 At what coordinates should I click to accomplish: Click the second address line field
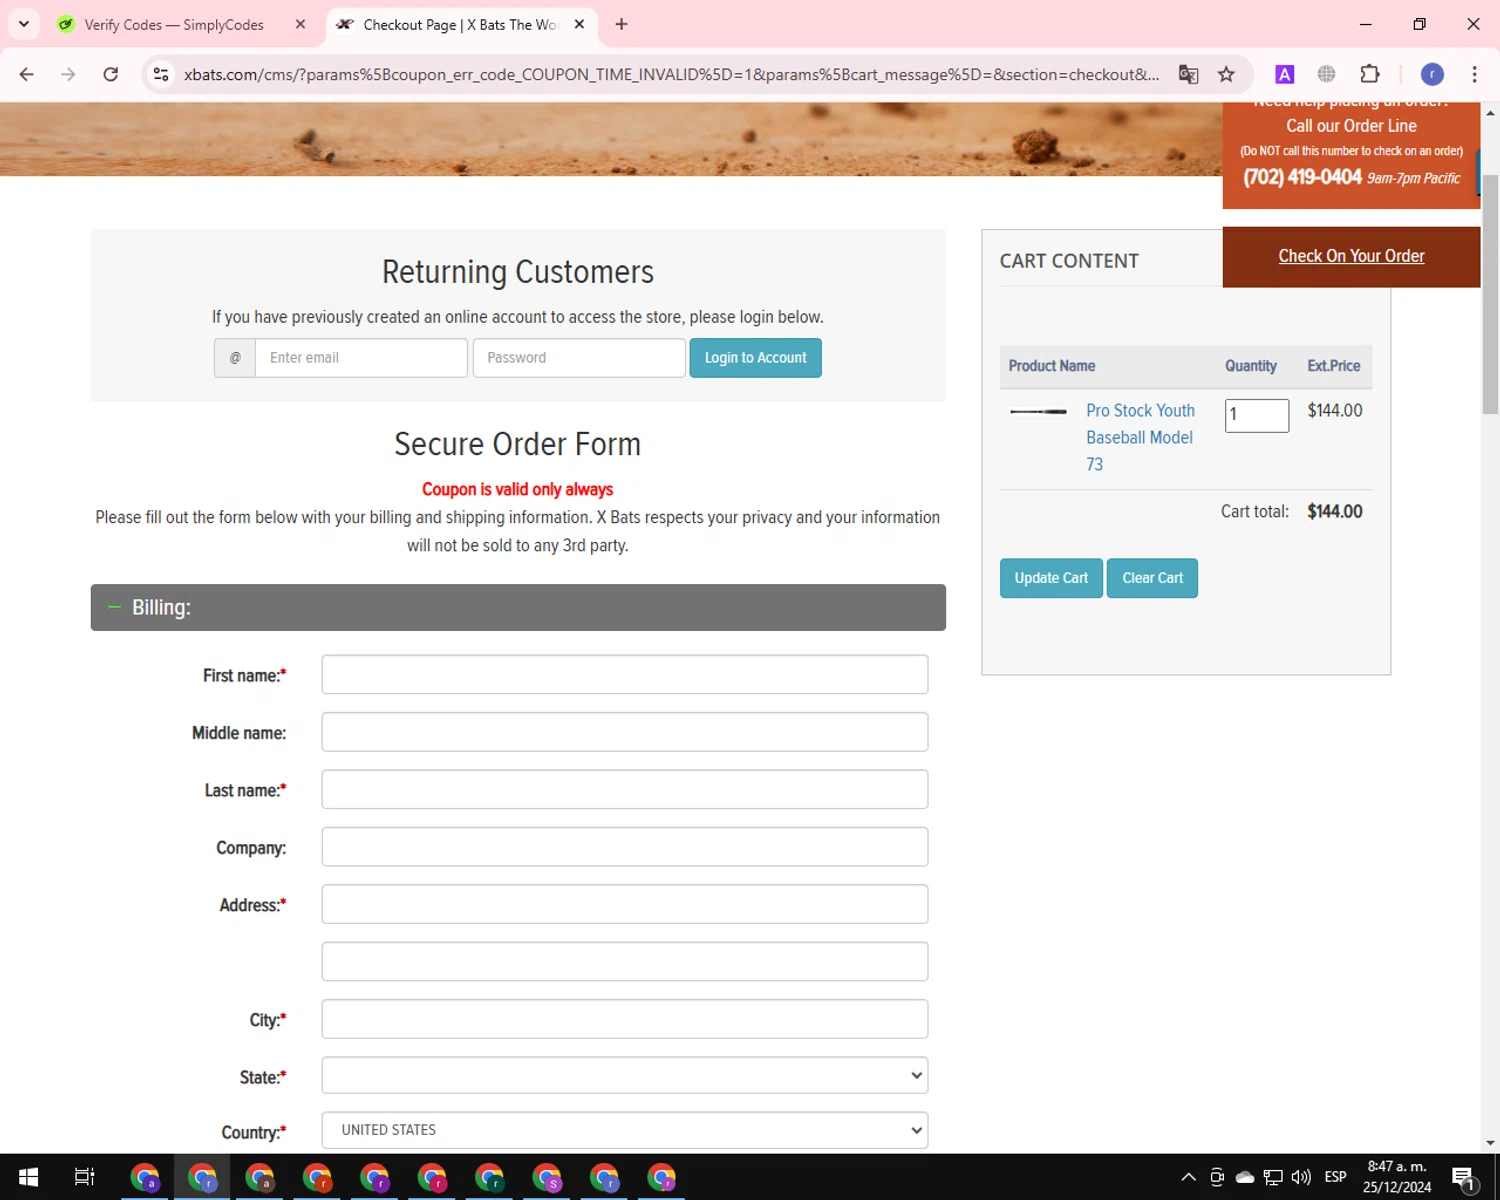click(625, 962)
